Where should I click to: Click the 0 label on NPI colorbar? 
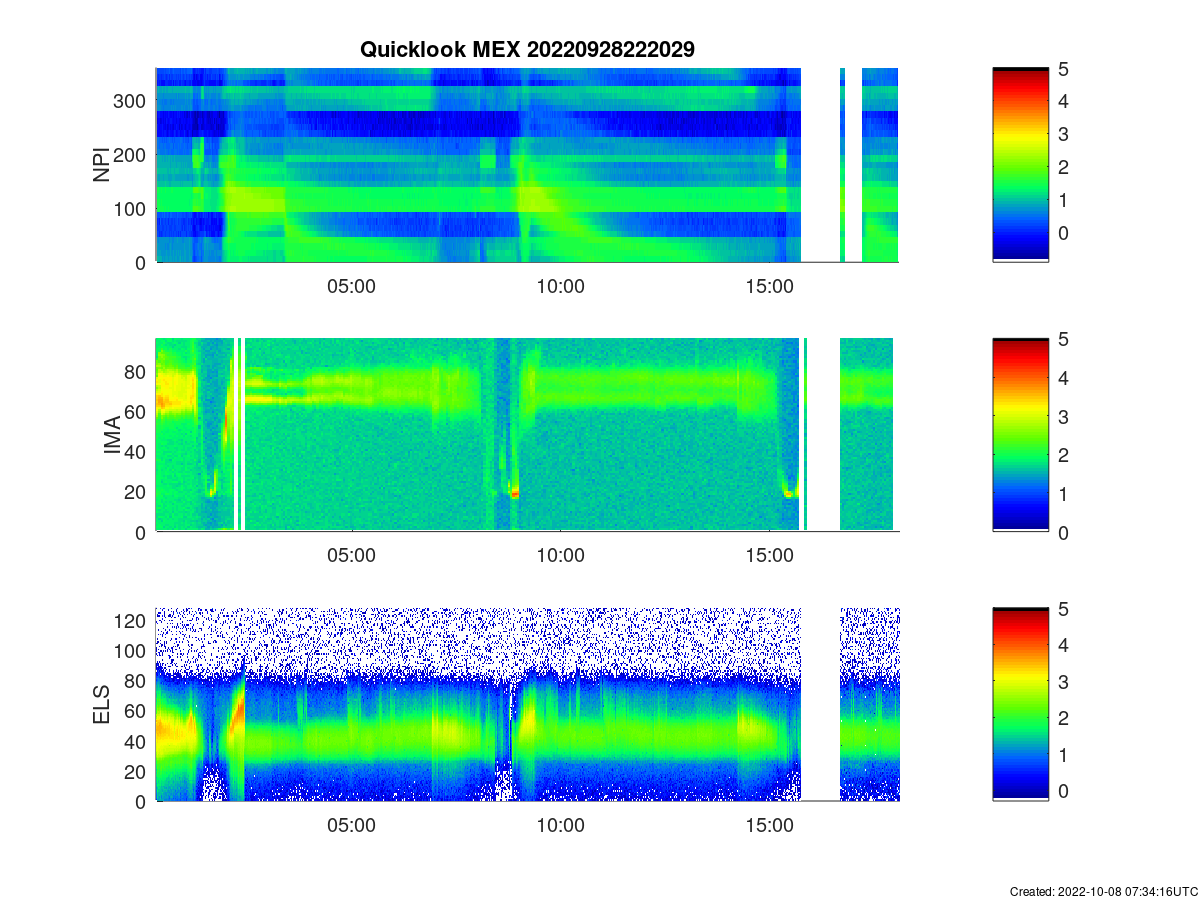1065,233
